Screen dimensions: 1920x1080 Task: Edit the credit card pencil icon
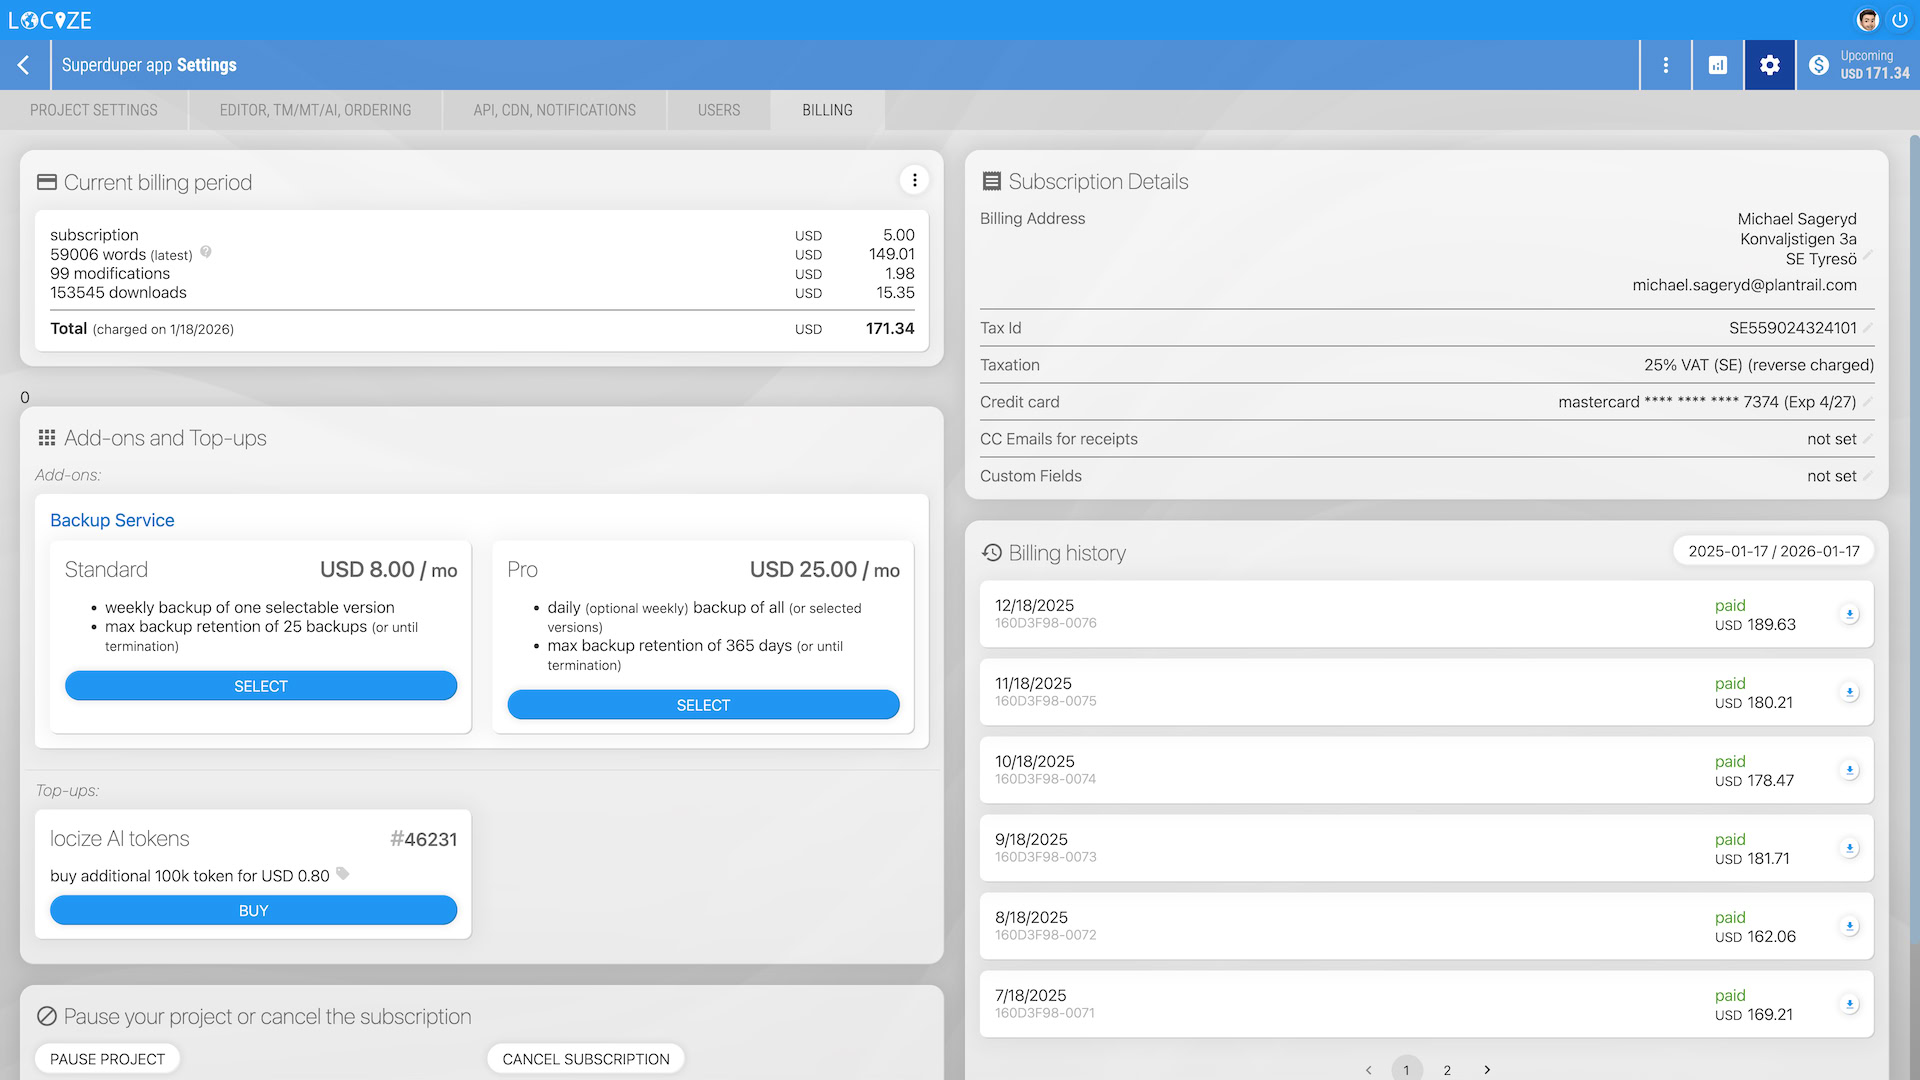(1867, 402)
